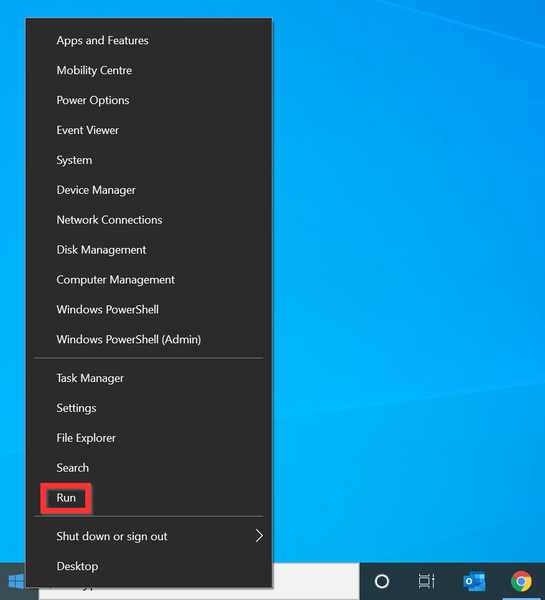The width and height of the screenshot is (545, 600).
Task: Show the Desktop via menu
Action: (149, 566)
